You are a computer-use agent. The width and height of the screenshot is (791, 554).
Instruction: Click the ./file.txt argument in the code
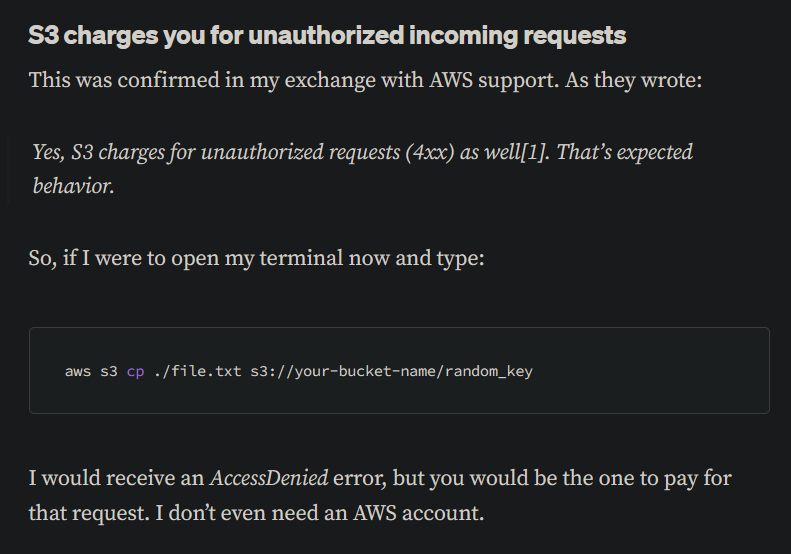pyautogui.click(x=197, y=371)
